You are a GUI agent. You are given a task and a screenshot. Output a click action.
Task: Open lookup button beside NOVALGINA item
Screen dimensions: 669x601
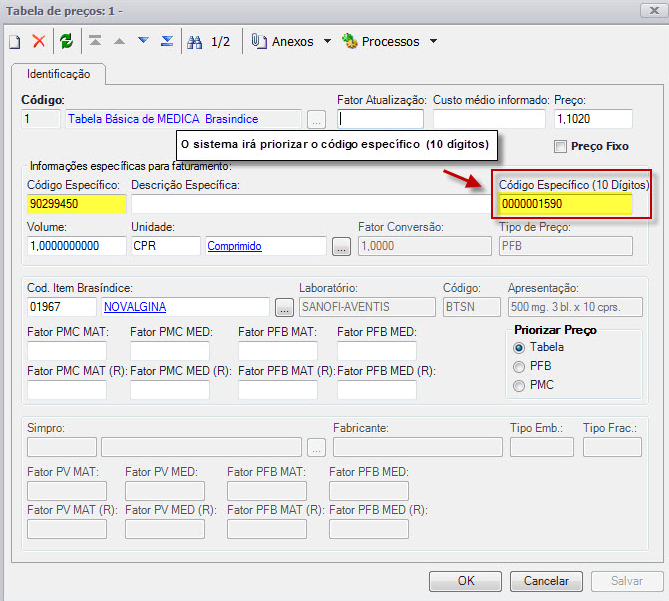click(x=284, y=307)
